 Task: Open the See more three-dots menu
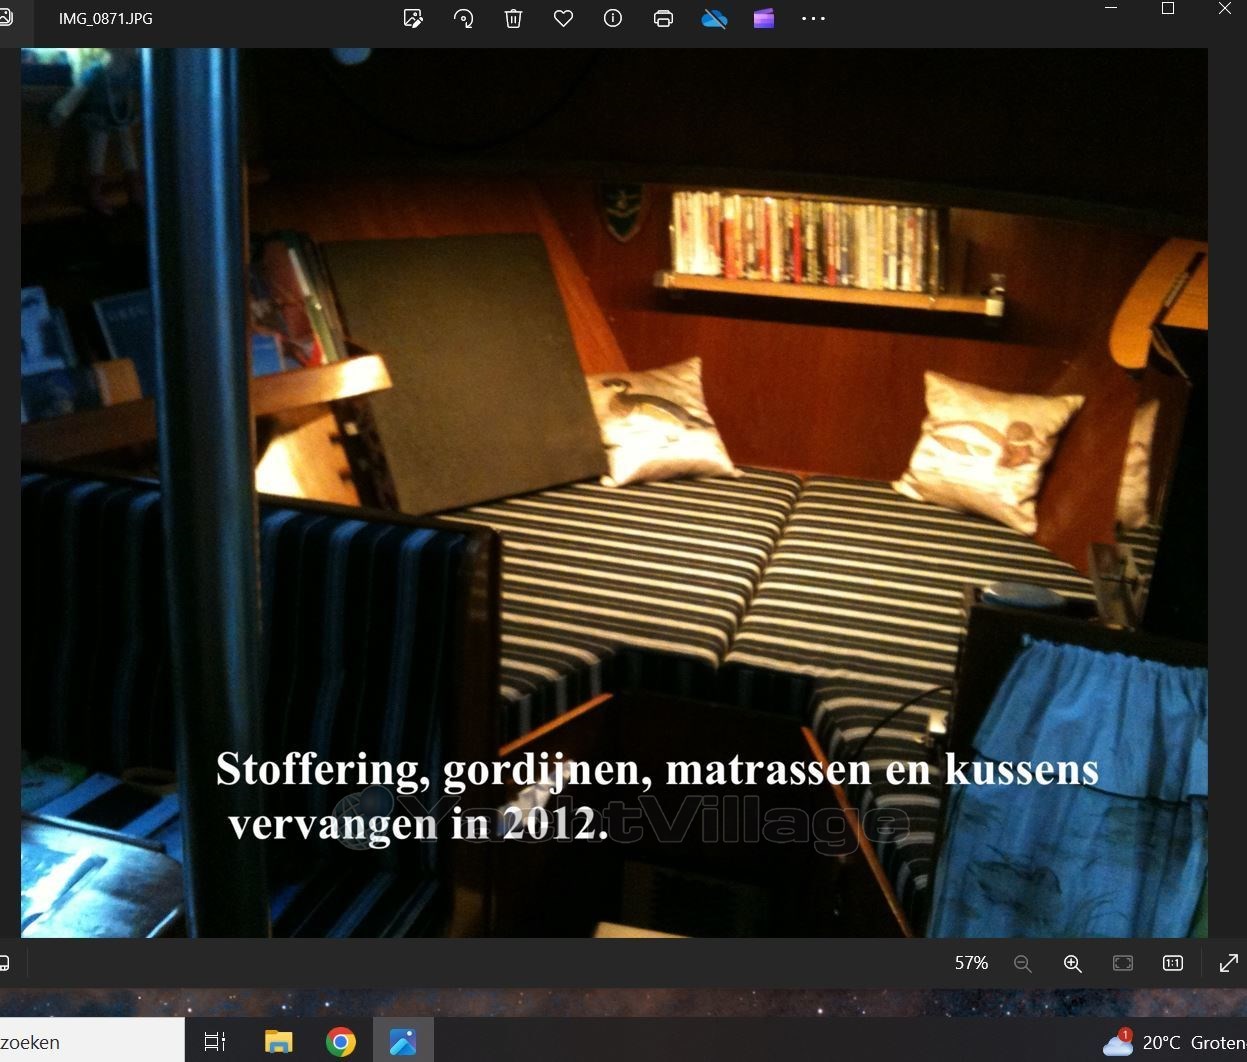coord(814,18)
